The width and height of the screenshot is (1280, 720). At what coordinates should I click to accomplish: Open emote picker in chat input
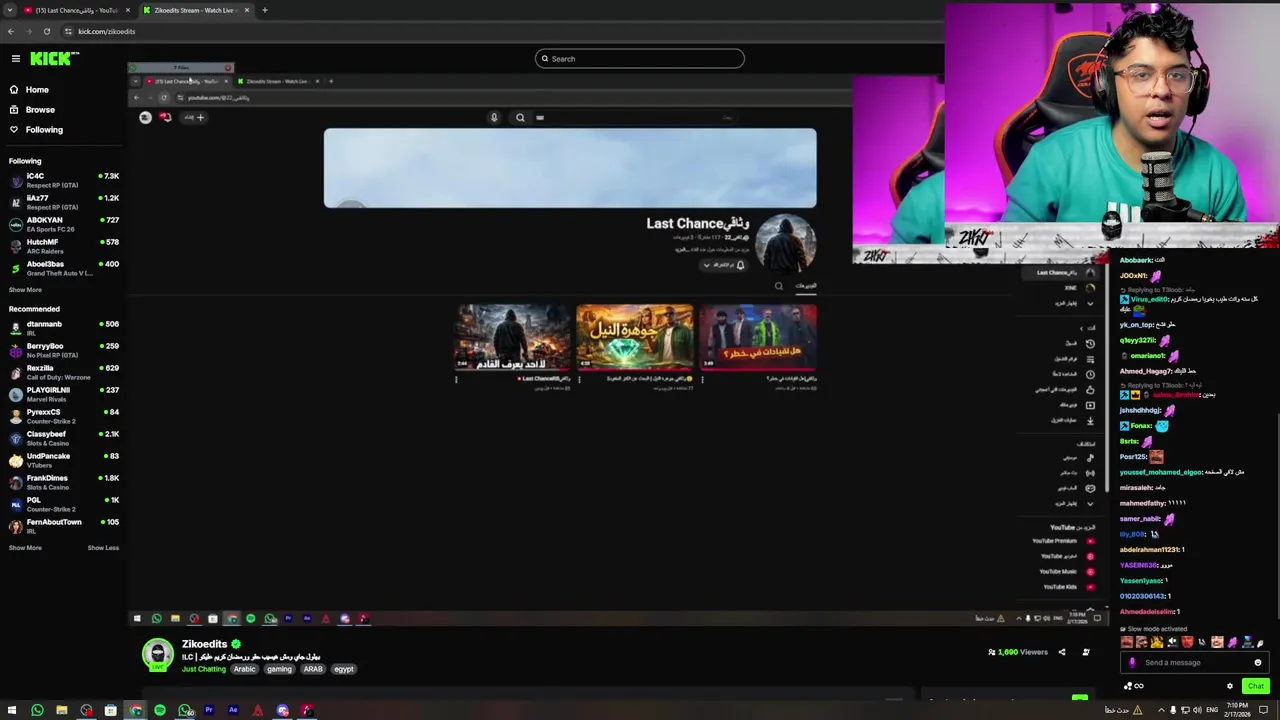pos(1258,662)
